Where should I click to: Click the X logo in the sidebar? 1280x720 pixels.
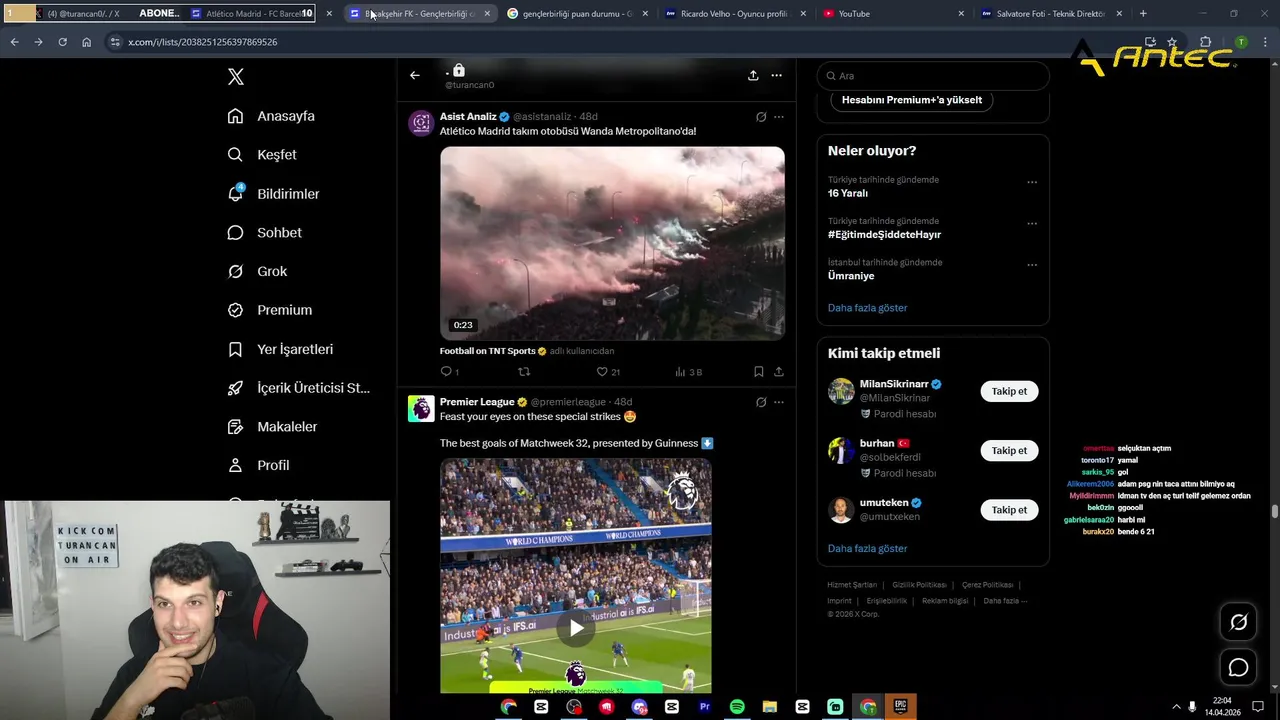coord(236,77)
